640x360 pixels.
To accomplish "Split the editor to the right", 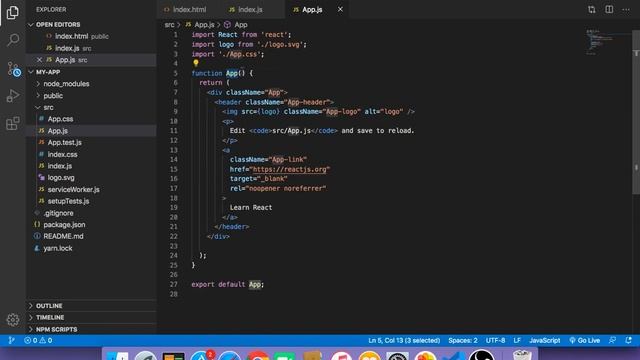I will pos(609,9).
